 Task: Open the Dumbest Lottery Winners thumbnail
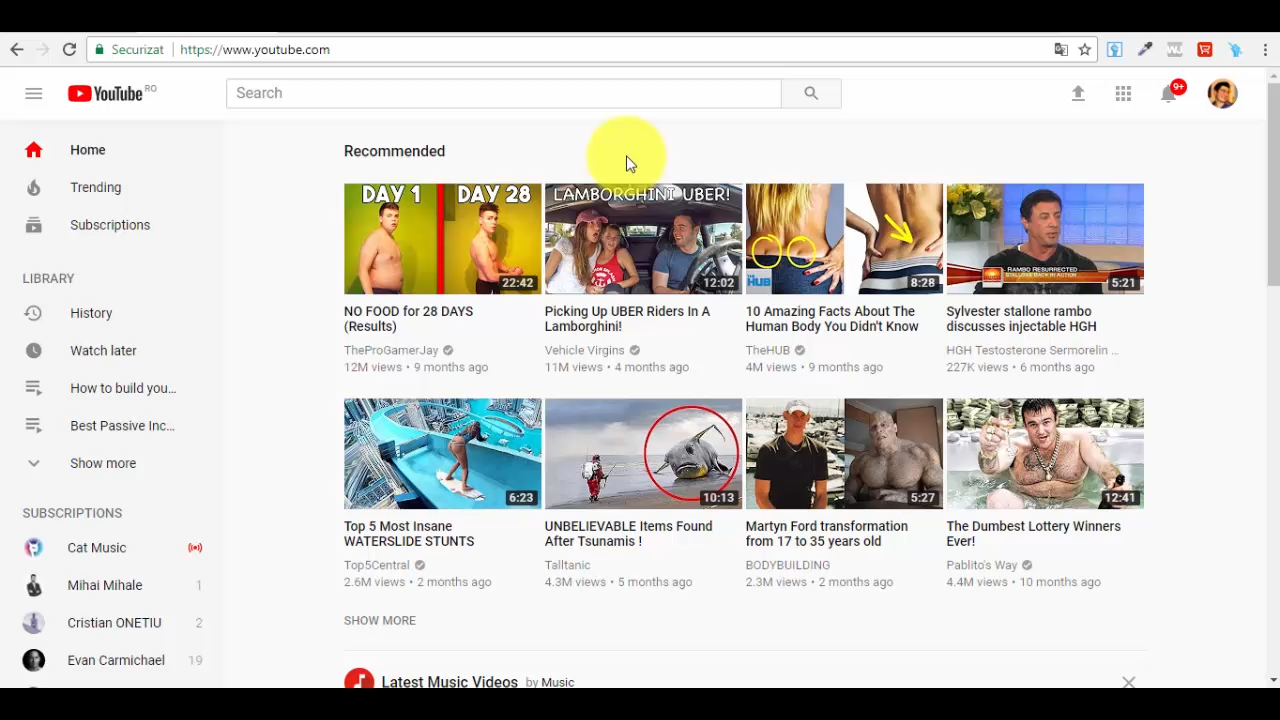point(1045,454)
